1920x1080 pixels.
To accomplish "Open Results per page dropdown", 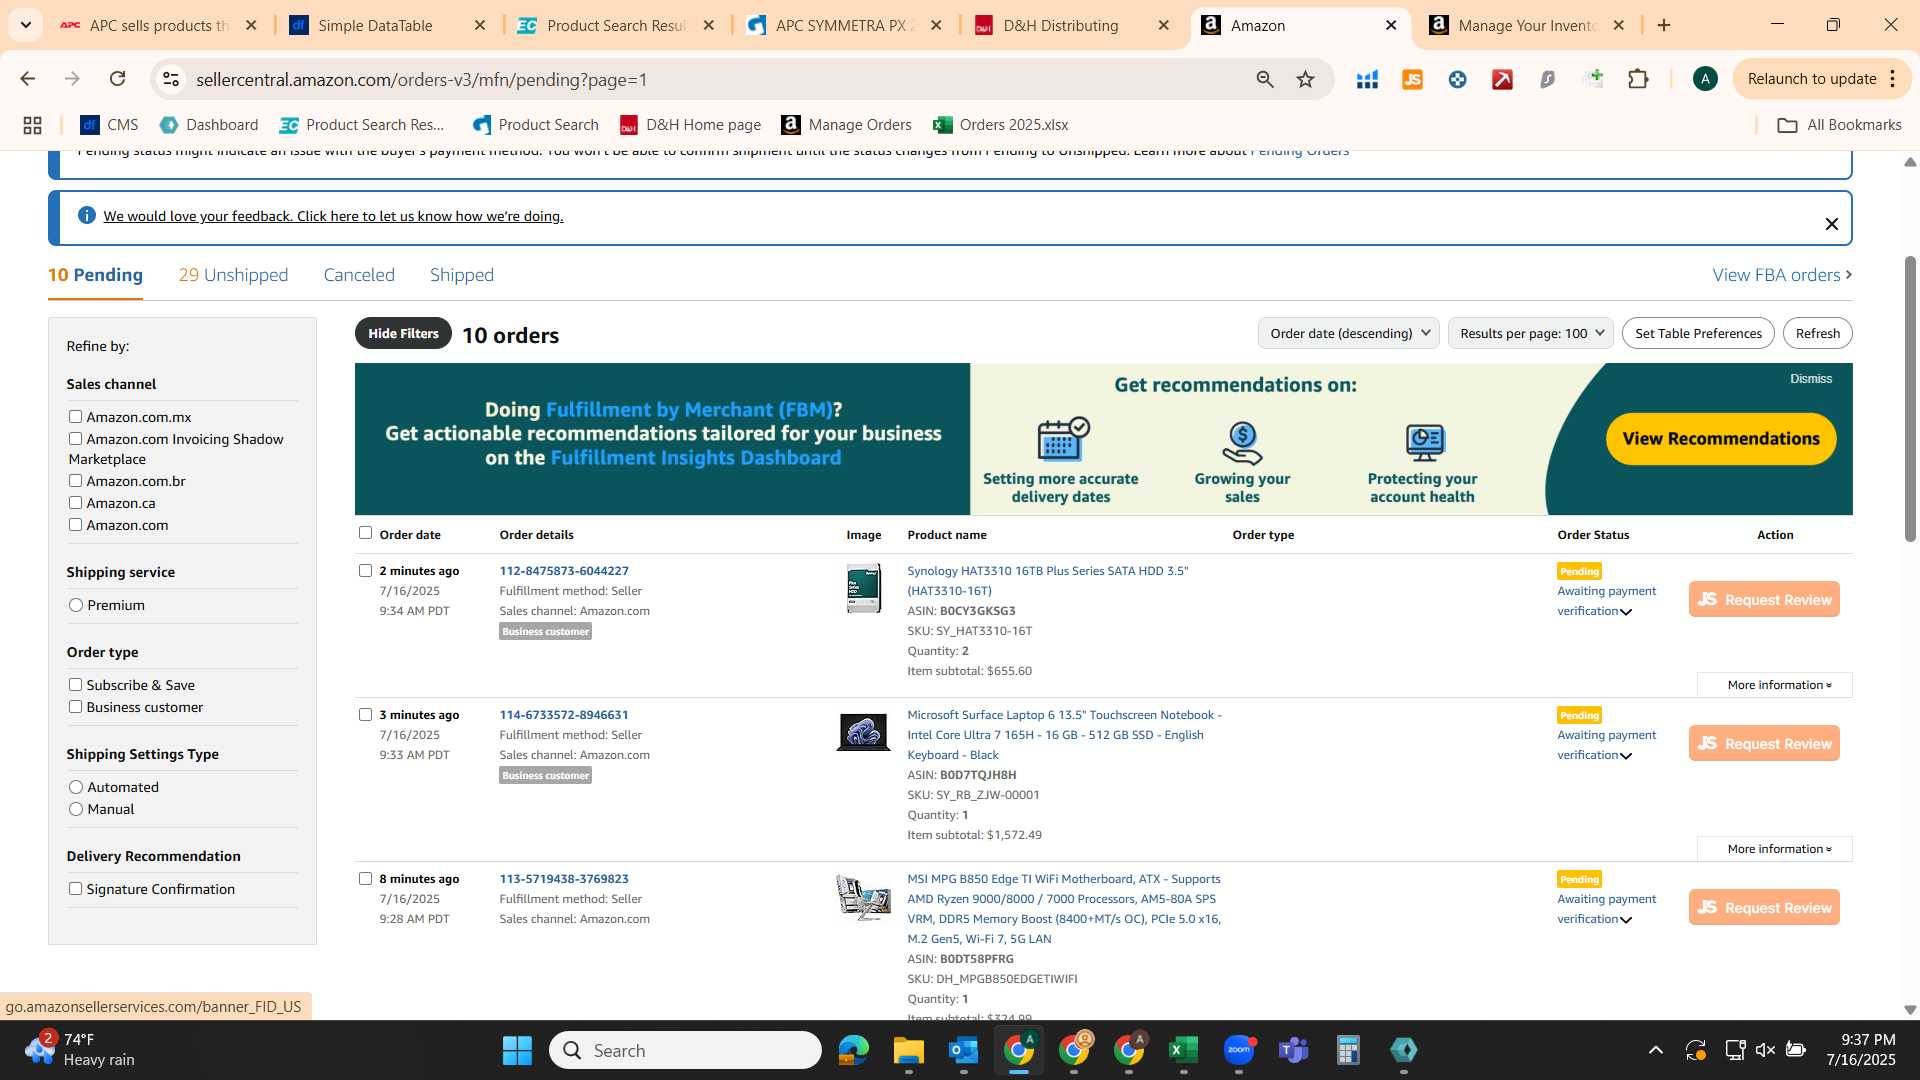I will tap(1530, 333).
